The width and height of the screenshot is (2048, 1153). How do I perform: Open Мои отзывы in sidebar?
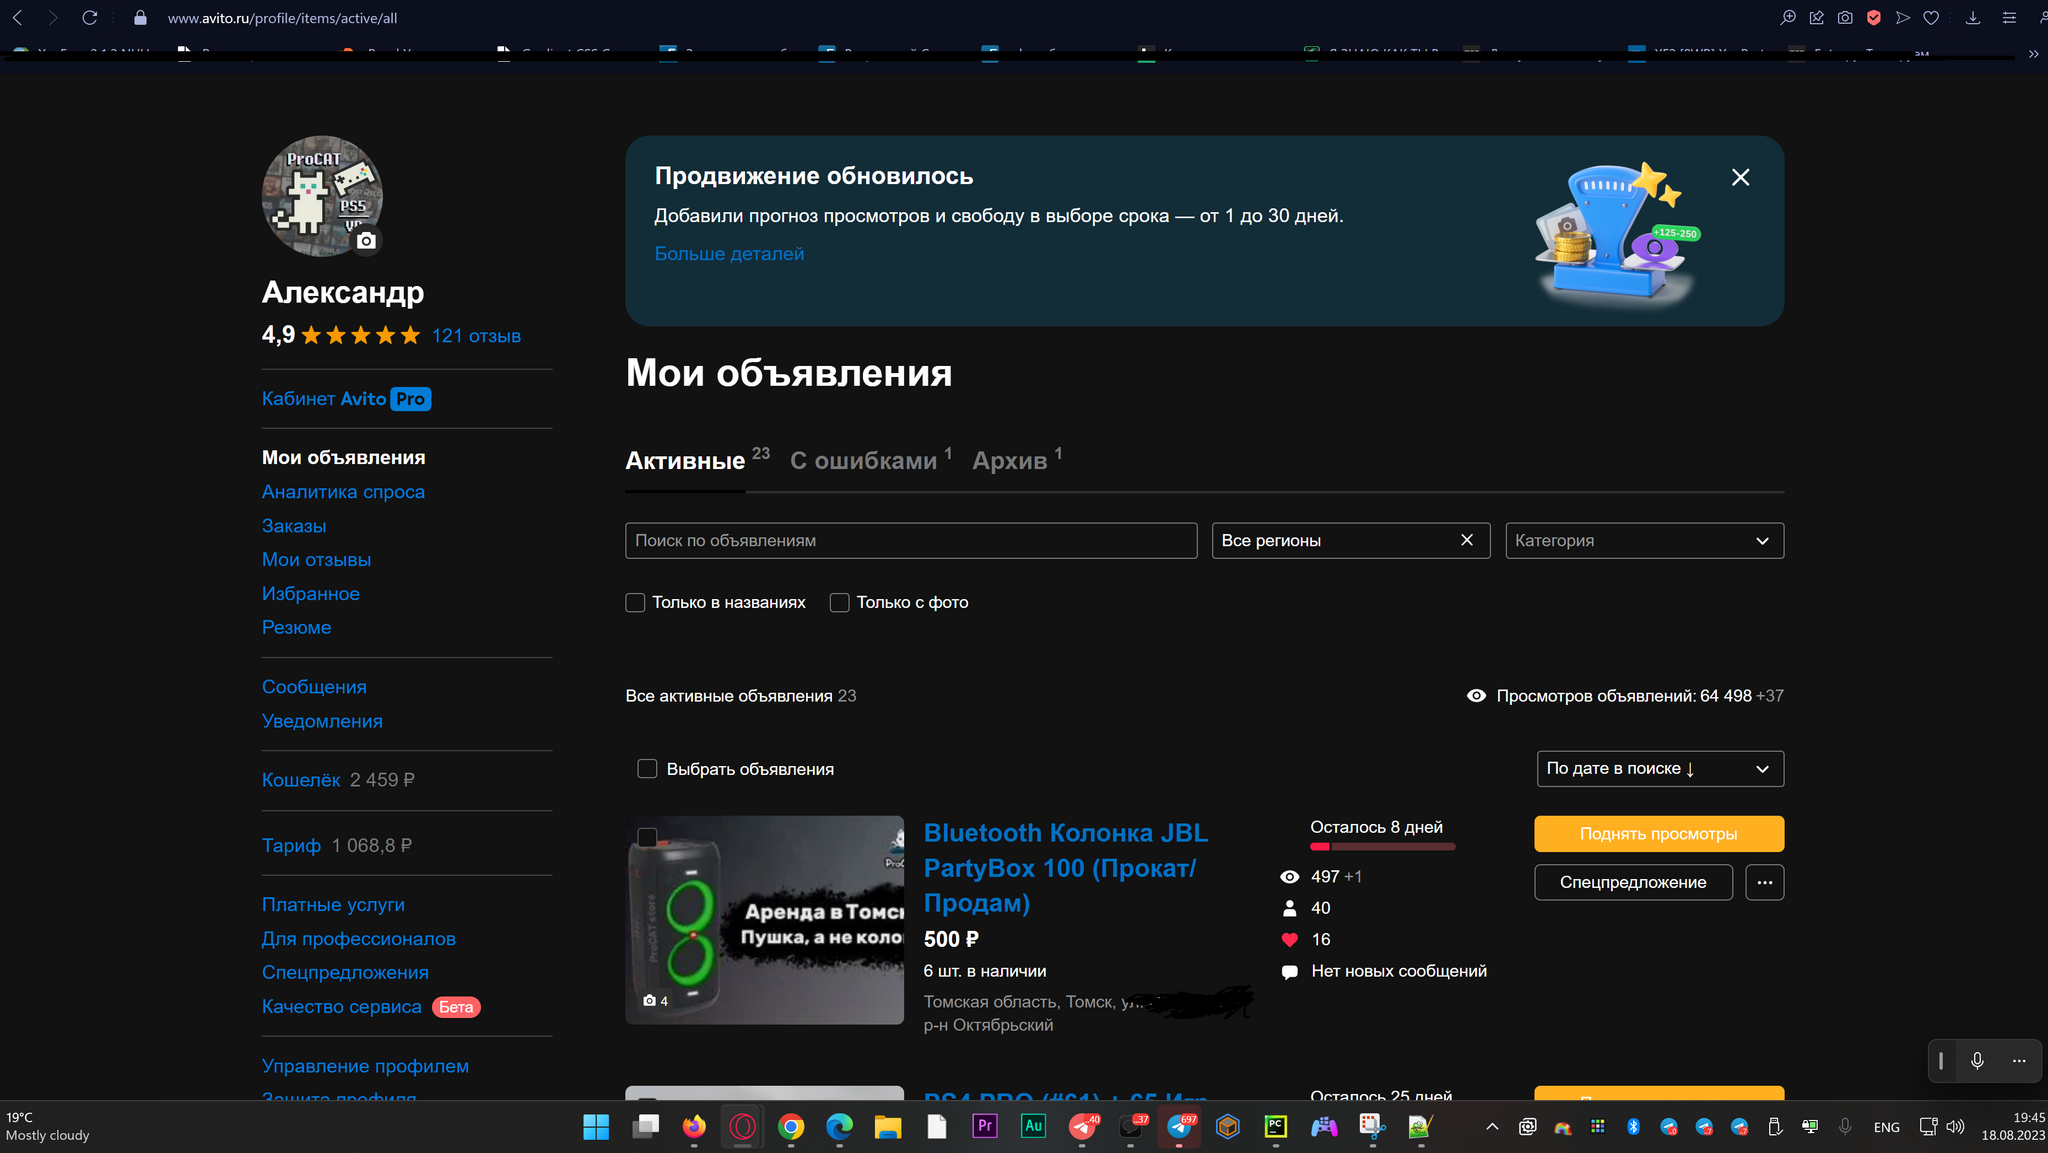pyautogui.click(x=316, y=560)
